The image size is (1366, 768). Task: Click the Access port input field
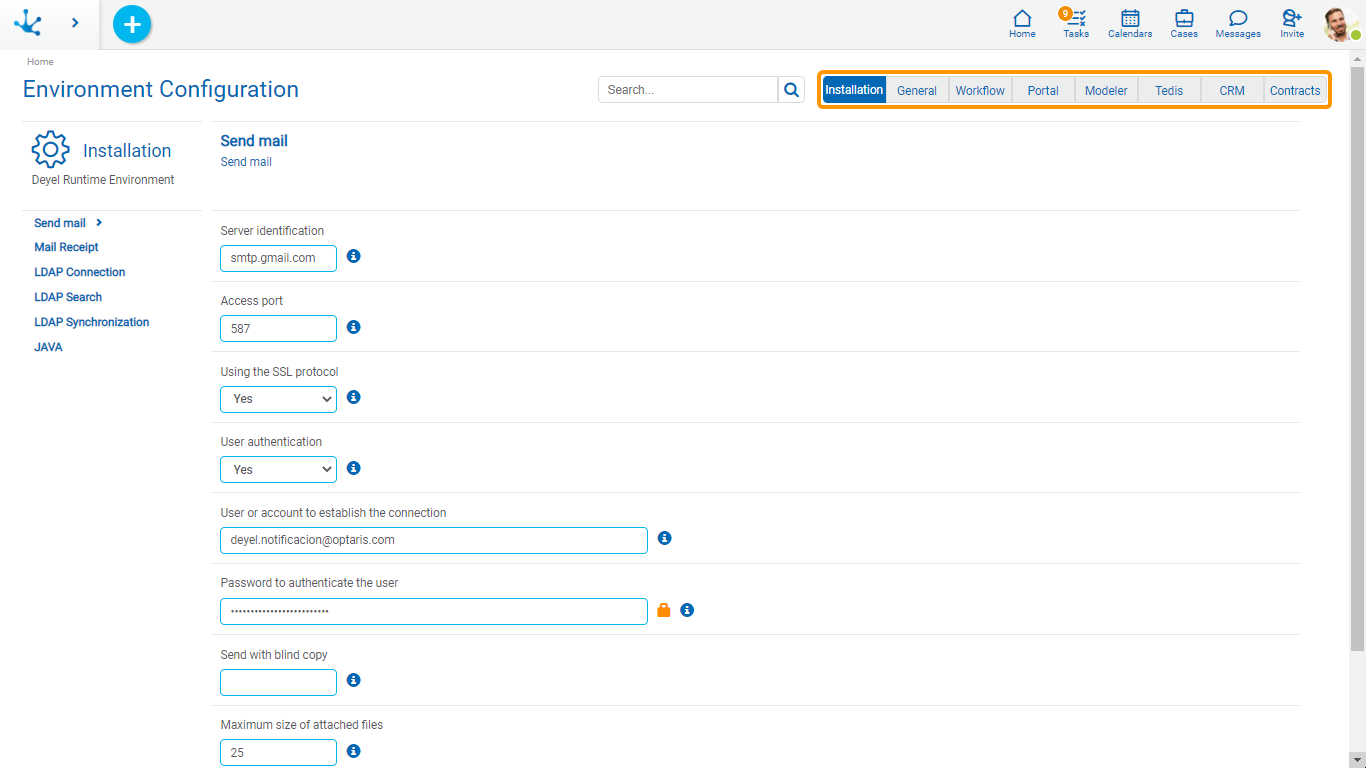tap(278, 328)
